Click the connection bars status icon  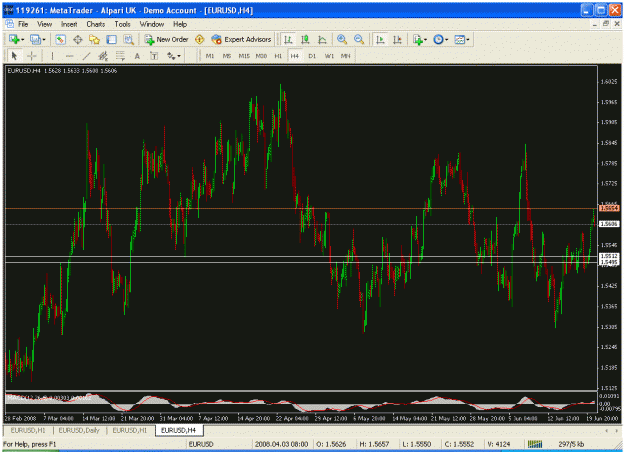pos(535,444)
